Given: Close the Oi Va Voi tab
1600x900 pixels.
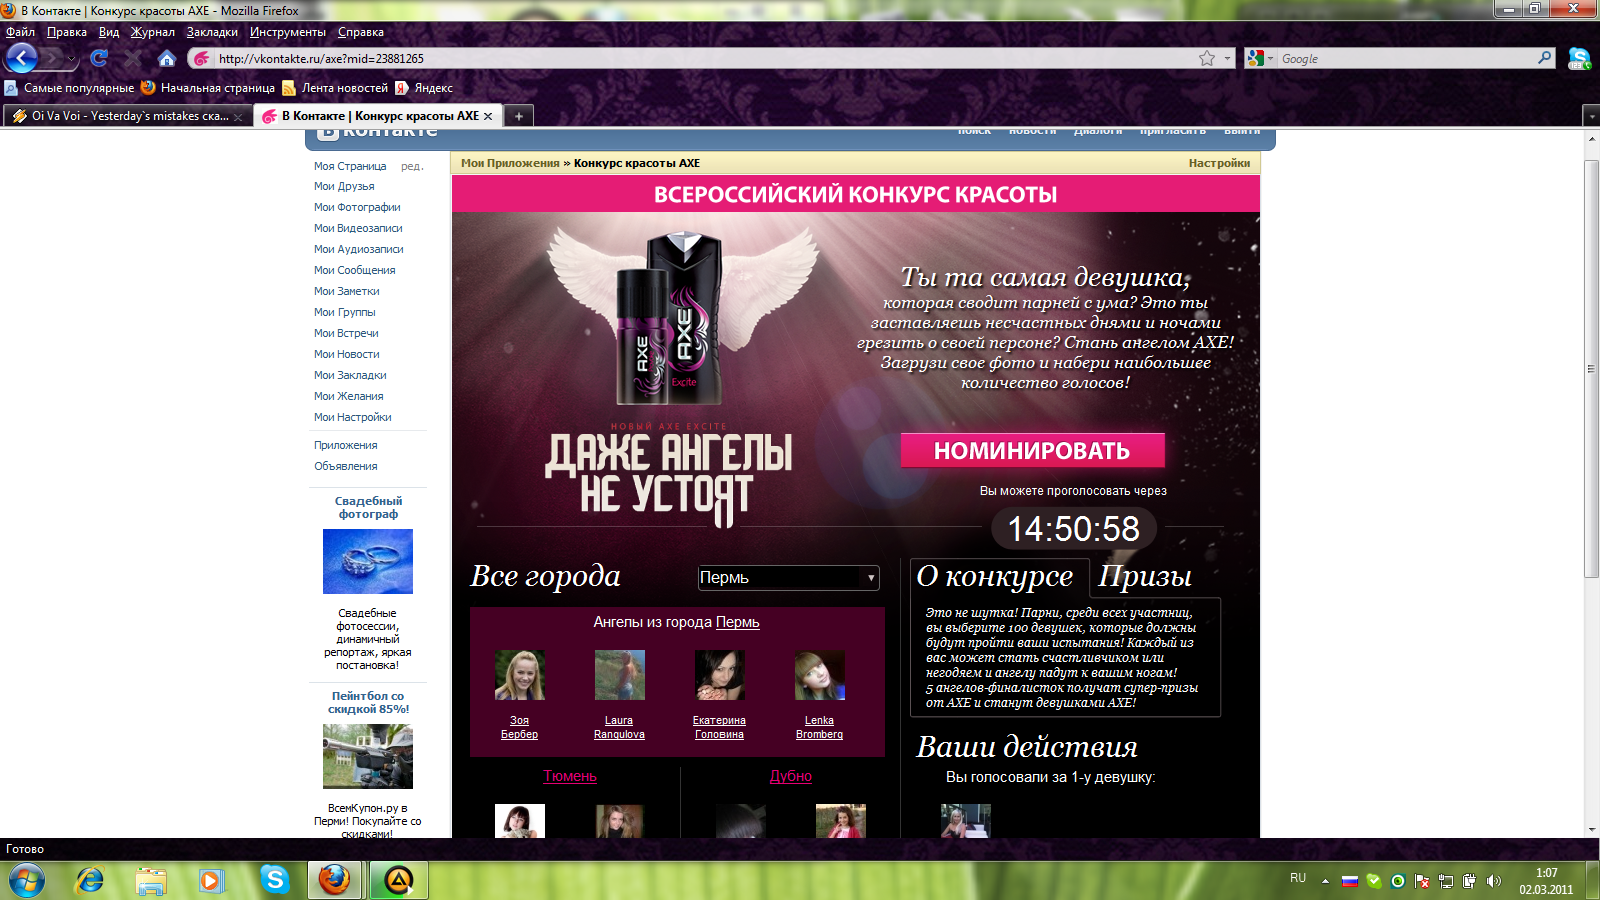Looking at the screenshot, I should (238, 117).
